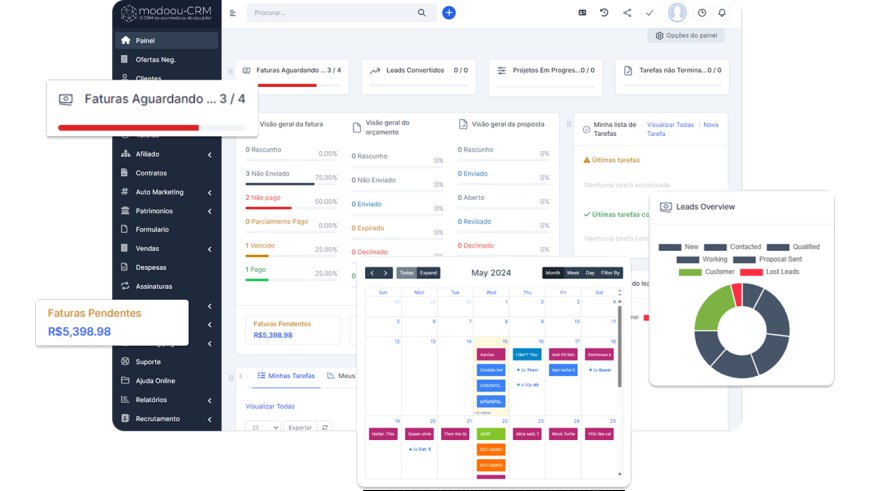
Task: Click the calendar Expand button
Action: (428, 273)
